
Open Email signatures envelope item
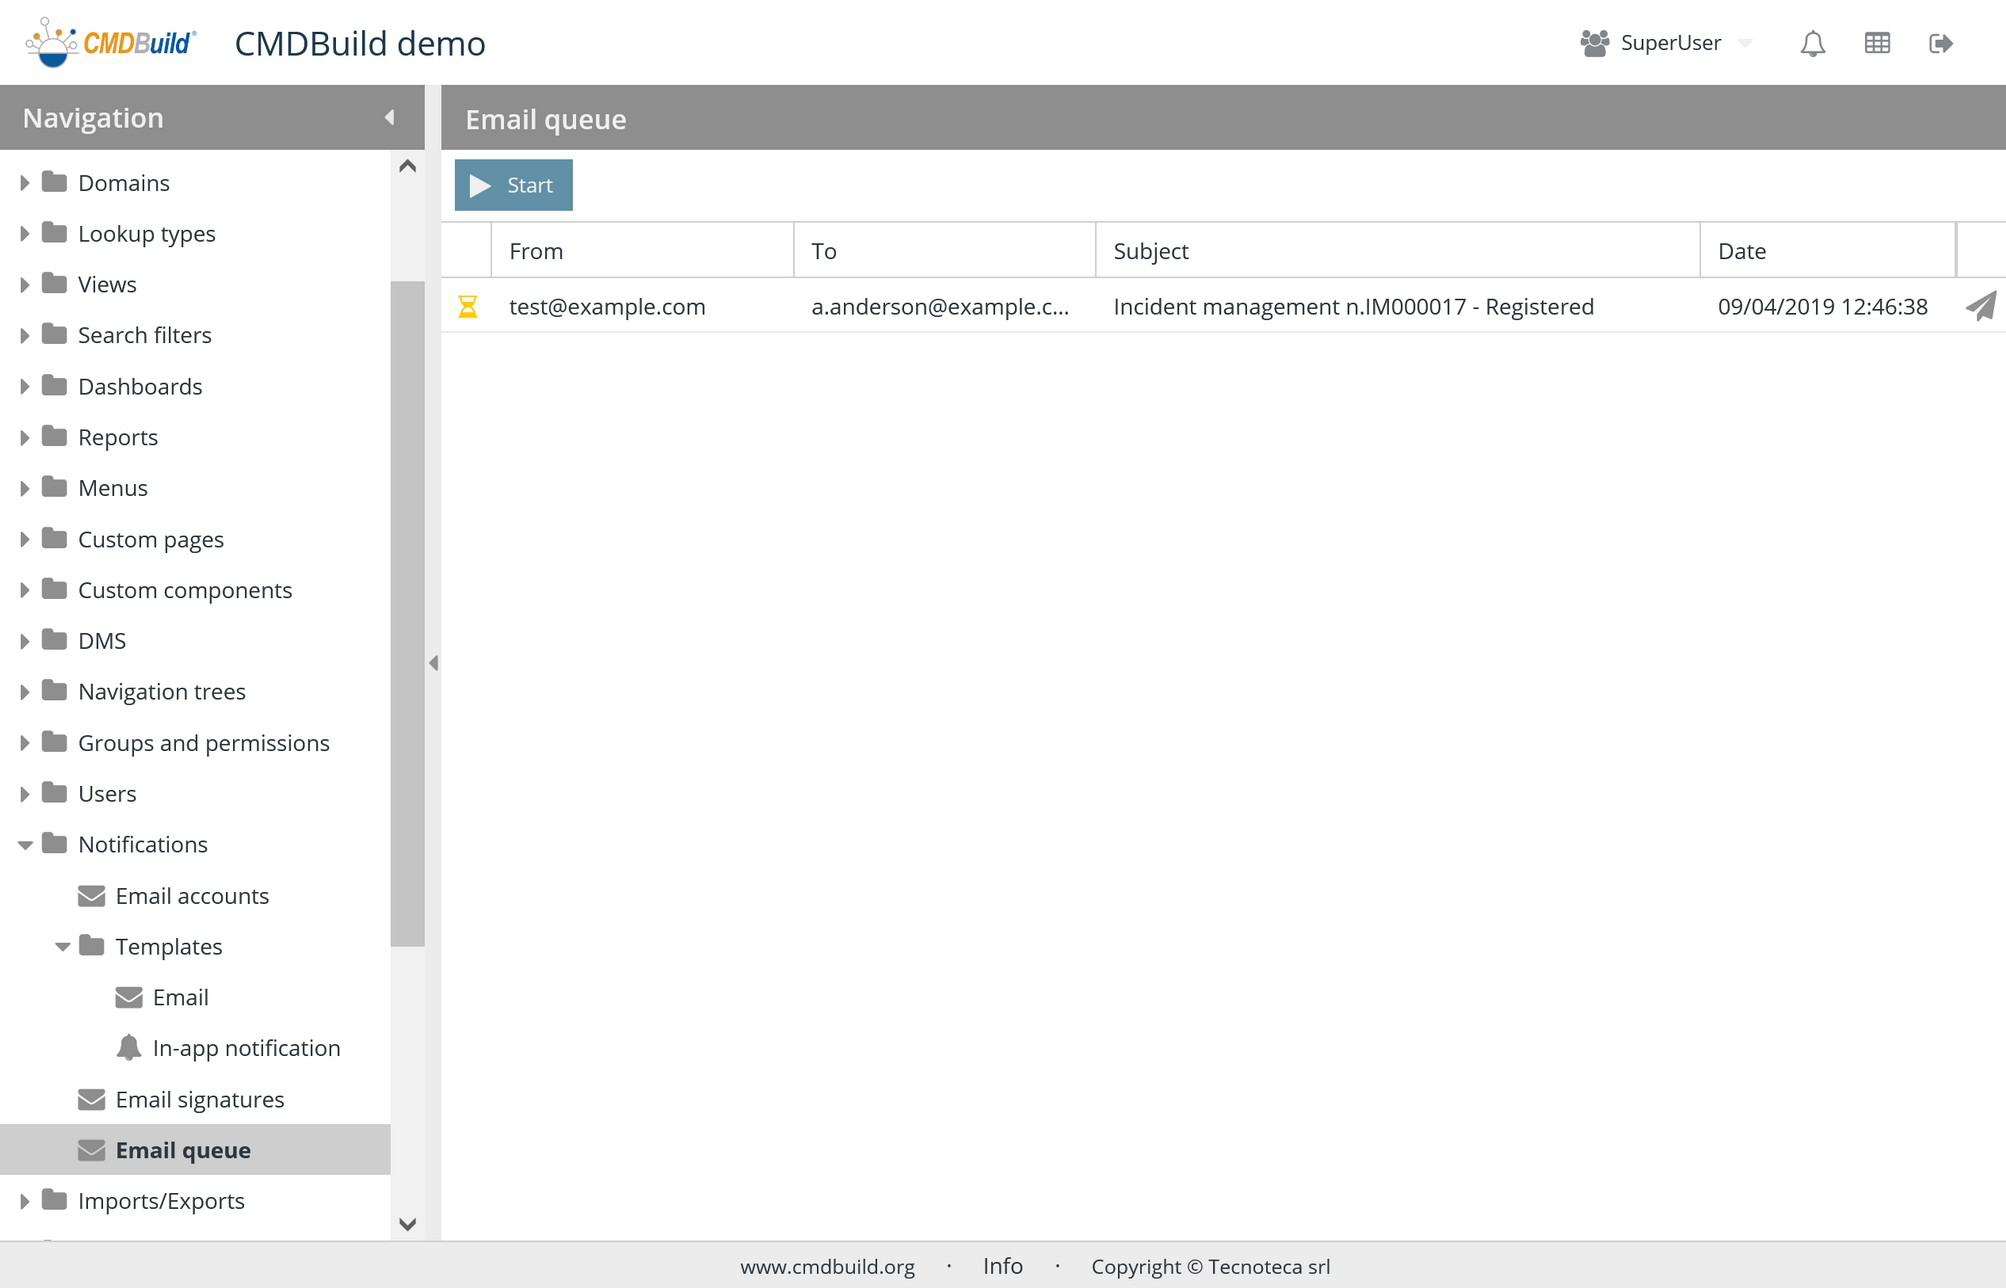tap(199, 1099)
